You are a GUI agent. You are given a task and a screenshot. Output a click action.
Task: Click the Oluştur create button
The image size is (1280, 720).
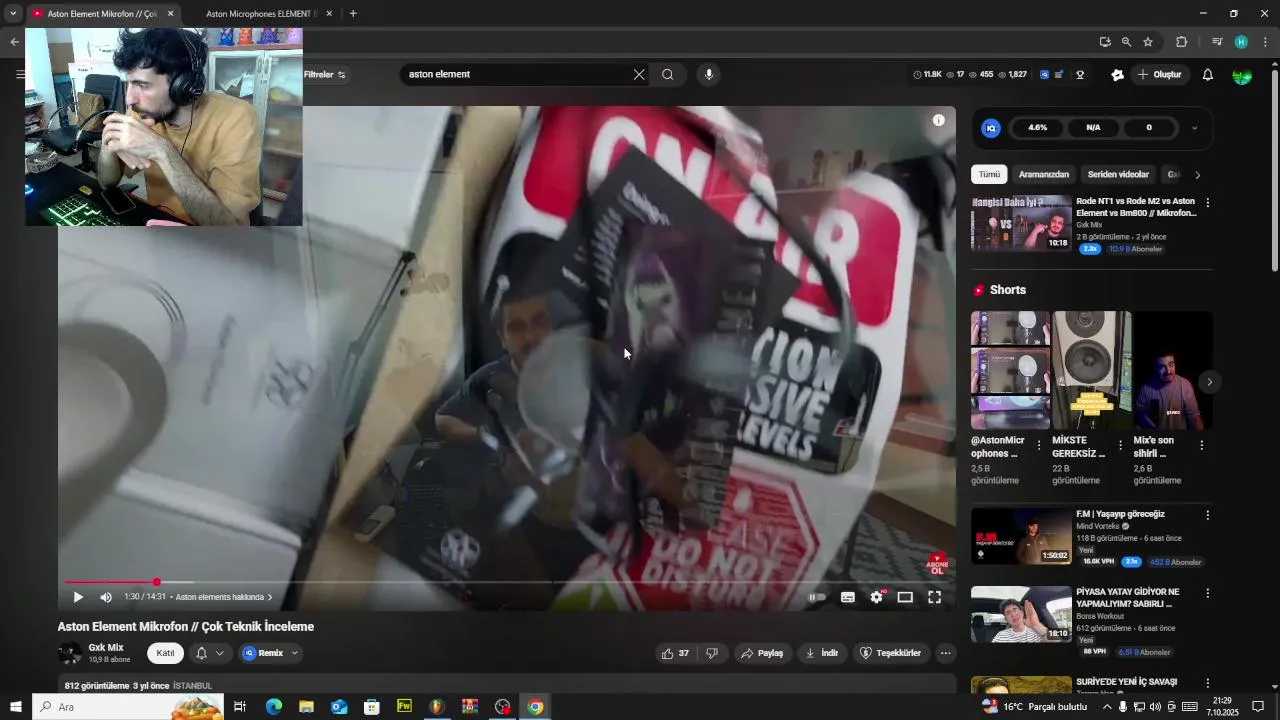click(x=1159, y=74)
